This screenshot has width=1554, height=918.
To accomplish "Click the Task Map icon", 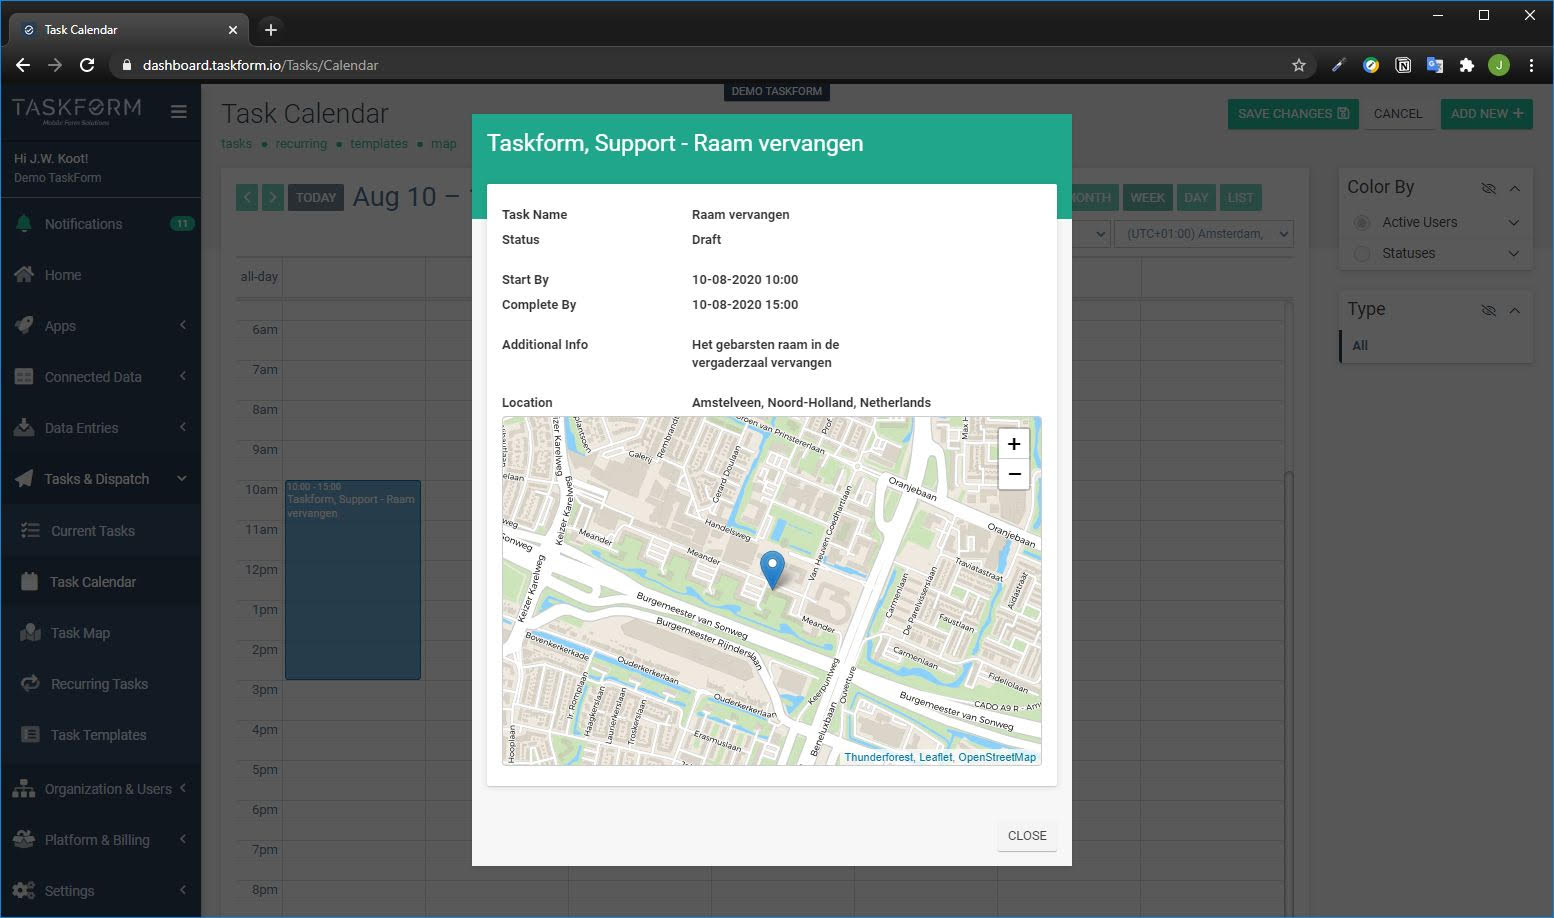I will point(31,632).
